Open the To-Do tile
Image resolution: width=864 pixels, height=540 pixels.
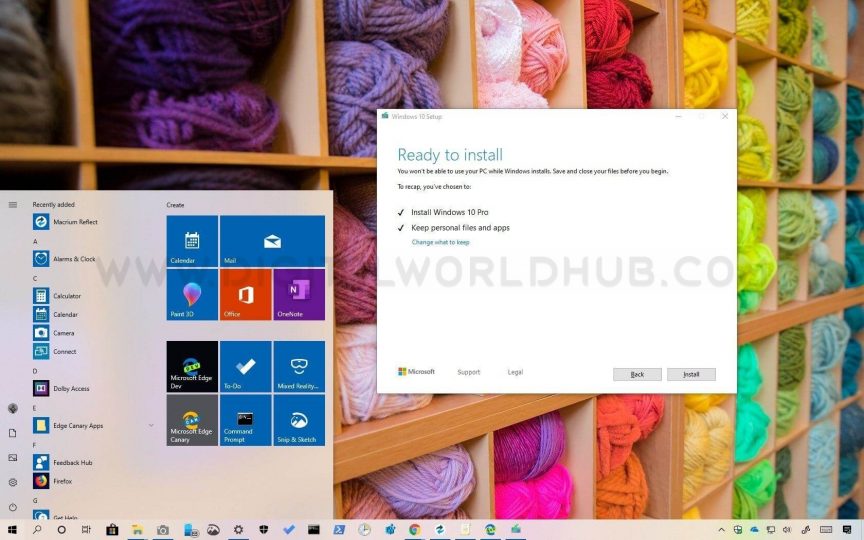[x=246, y=366]
